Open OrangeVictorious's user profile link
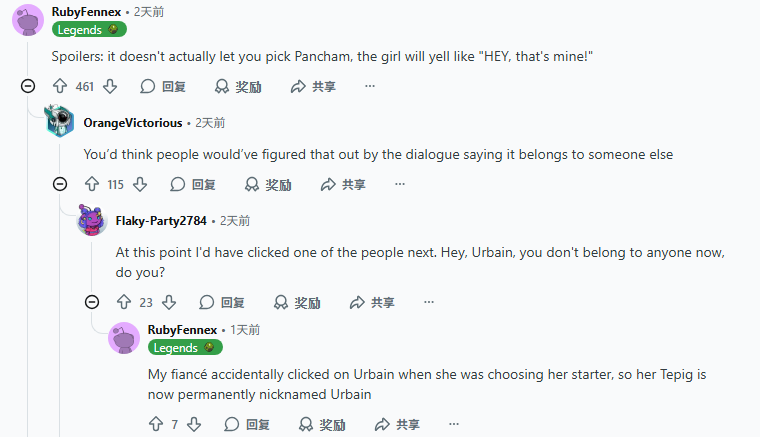Image resolution: width=760 pixels, height=437 pixels. point(133,123)
